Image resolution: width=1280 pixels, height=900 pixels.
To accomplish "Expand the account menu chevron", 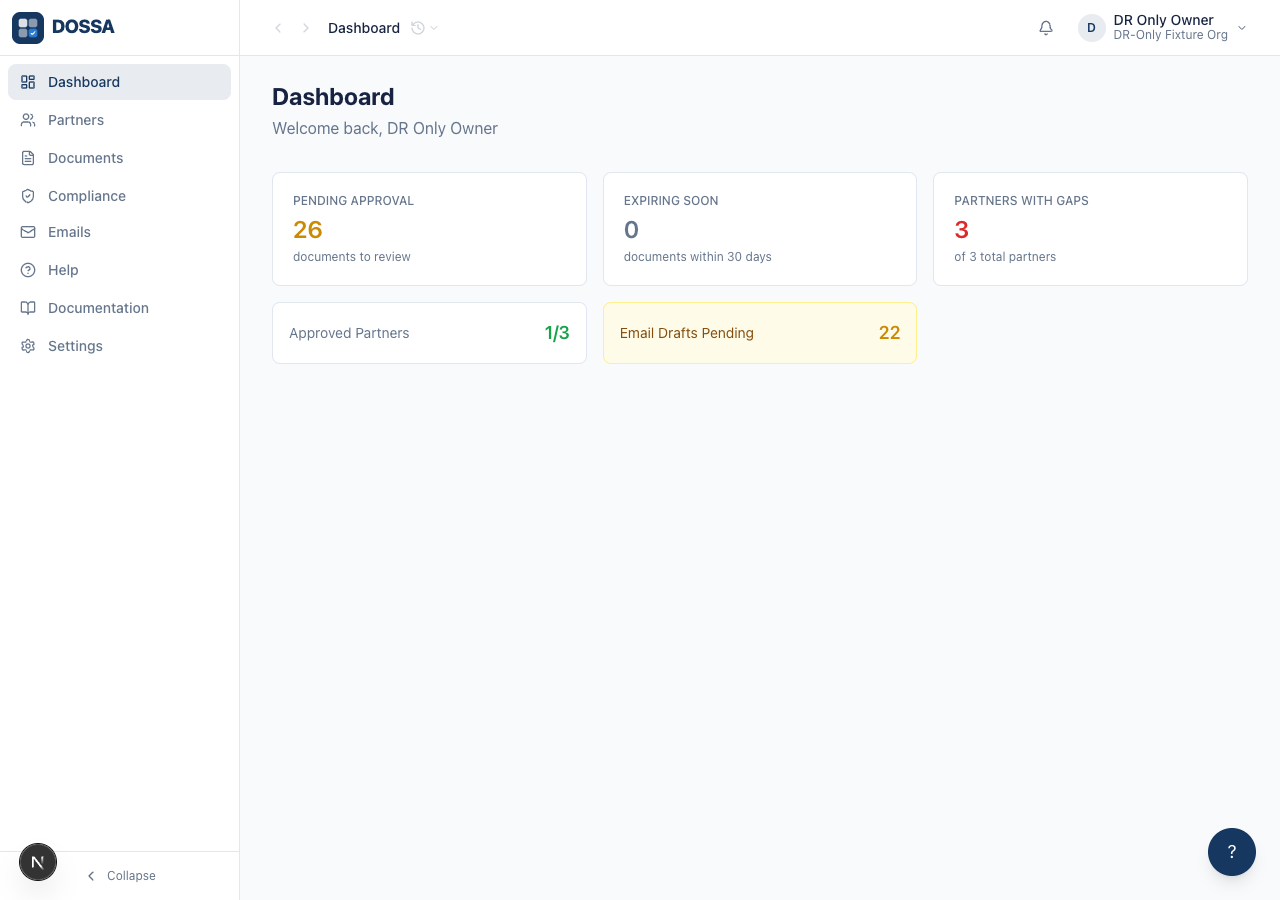I will point(1242,28).
